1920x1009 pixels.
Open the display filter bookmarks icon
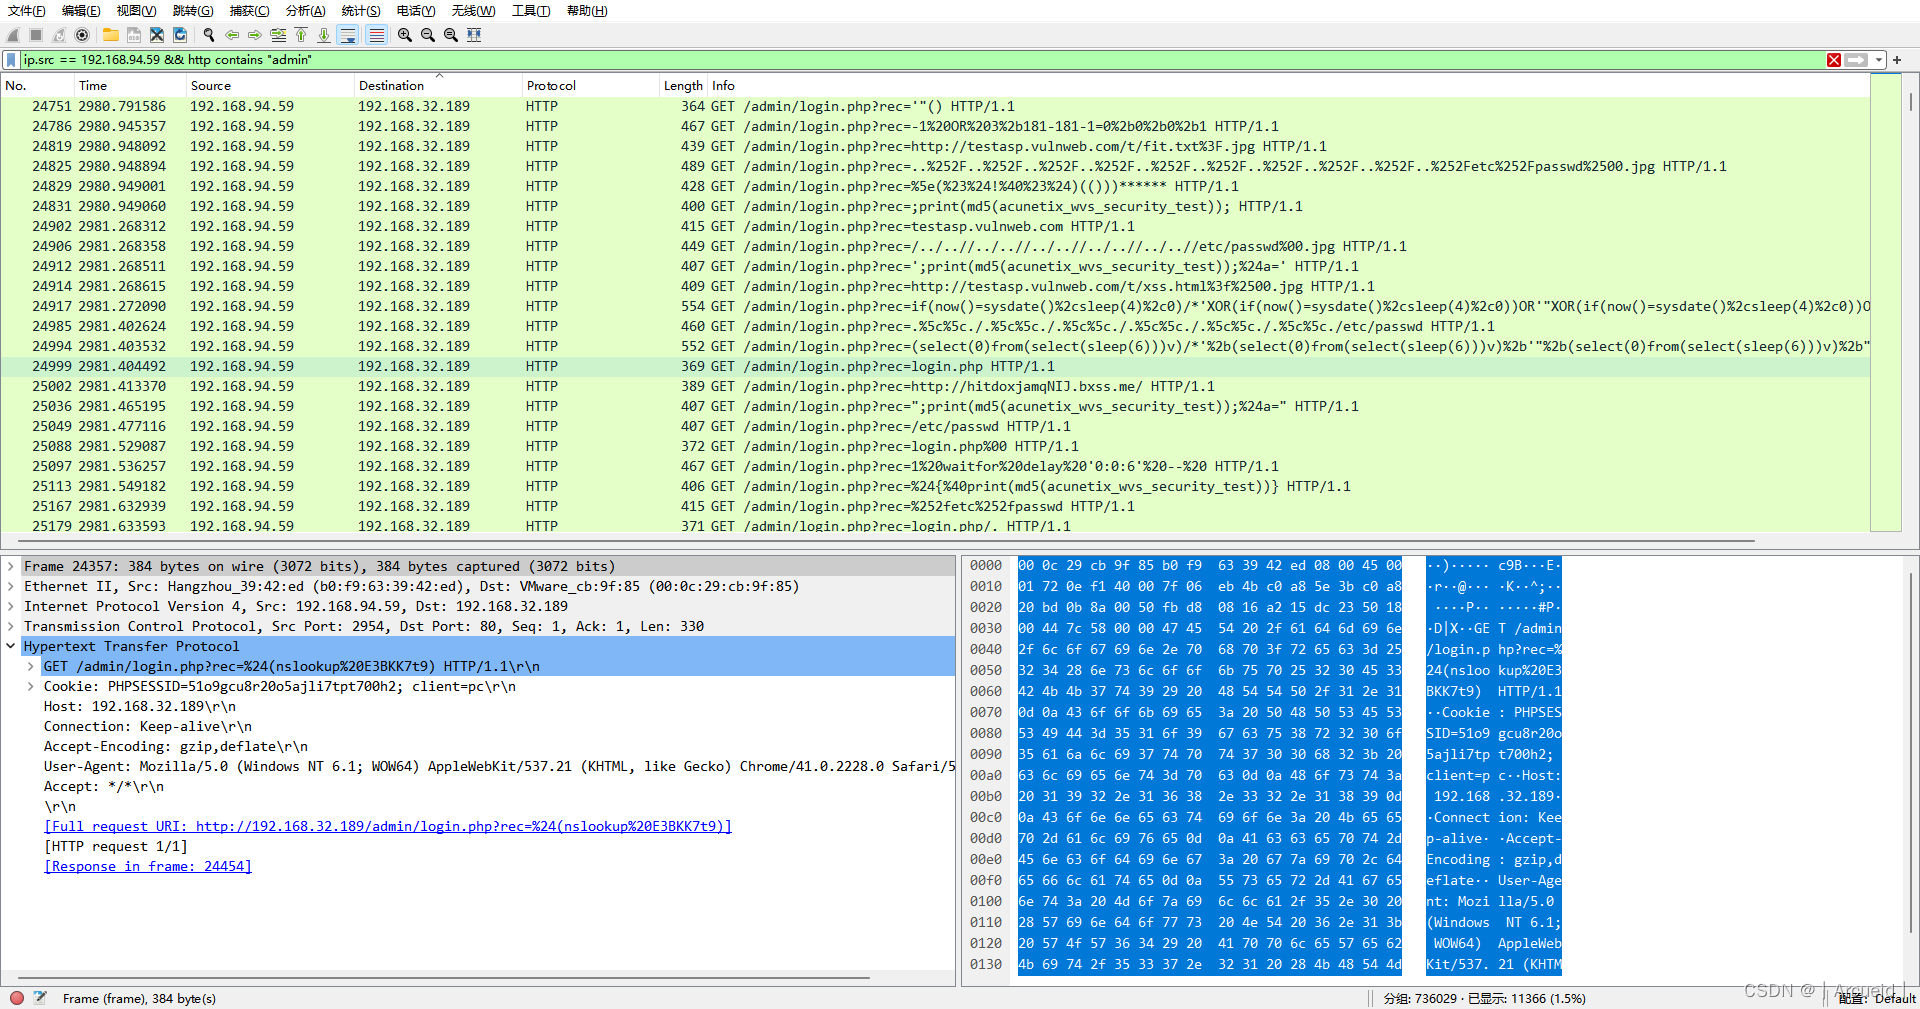[11, 60]
